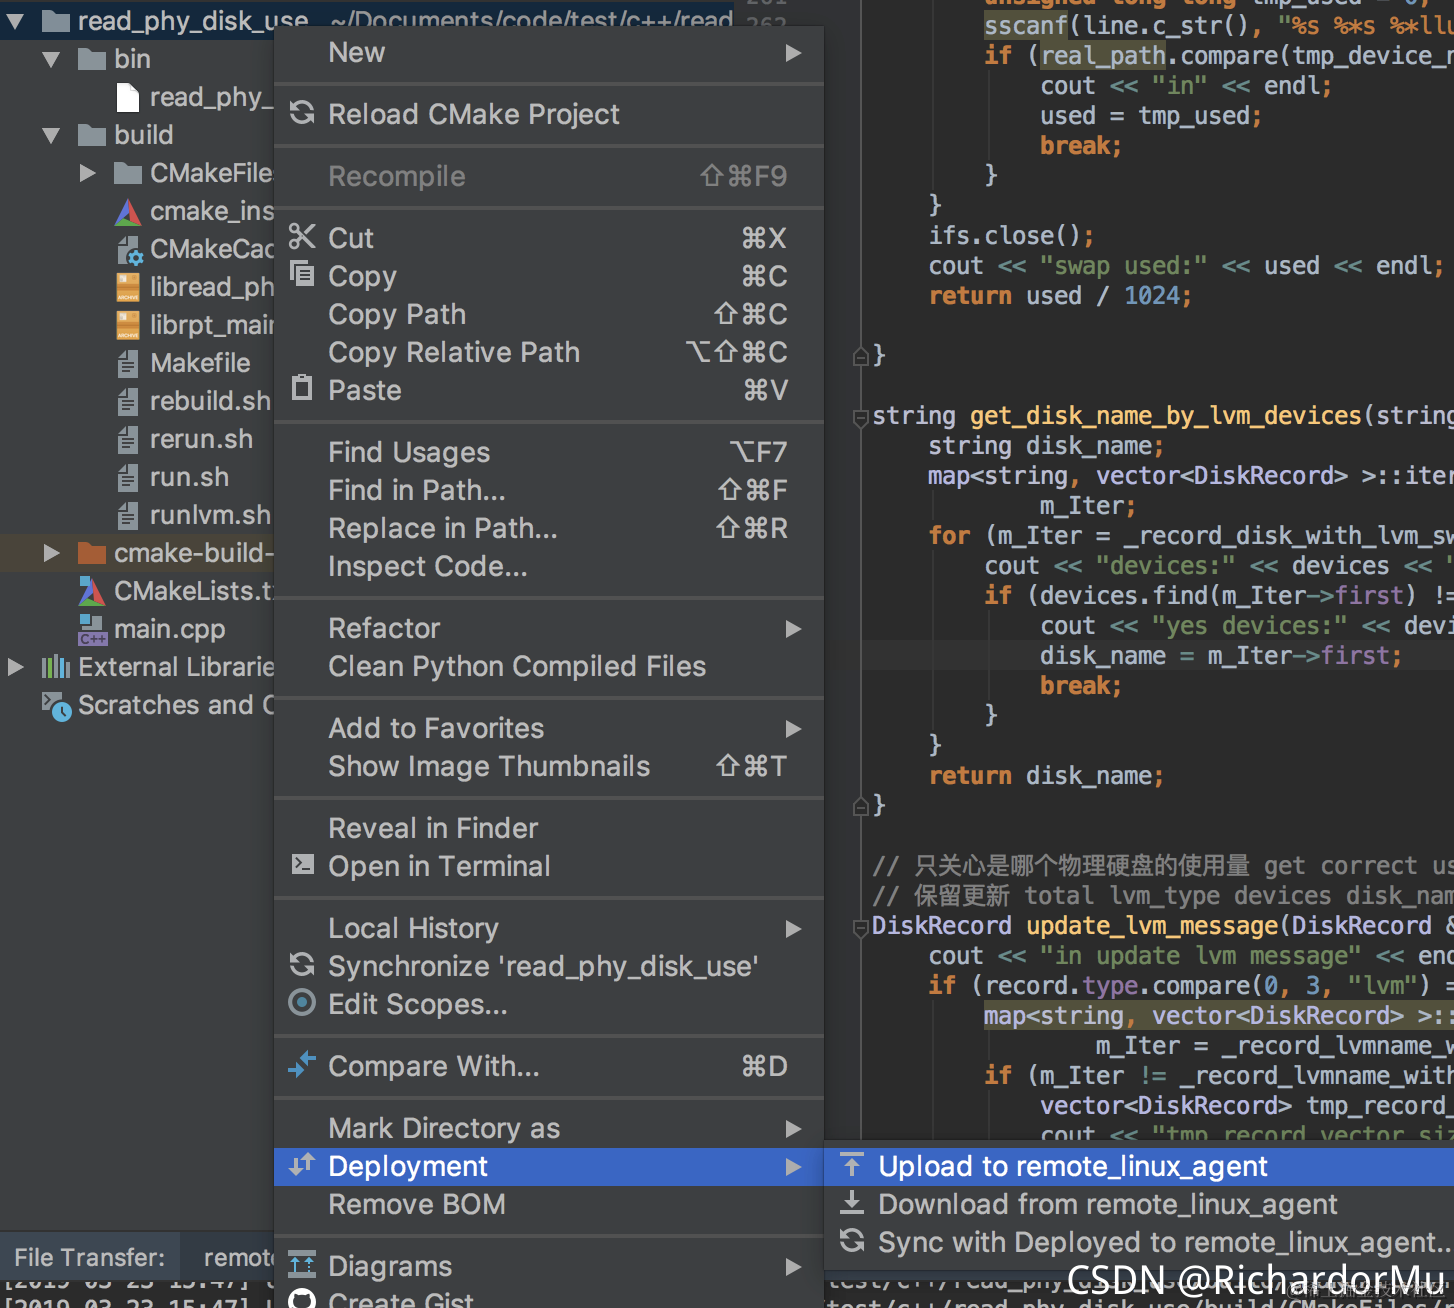
Task: Open the New submenu arrow
Action: tap(793, 52)
